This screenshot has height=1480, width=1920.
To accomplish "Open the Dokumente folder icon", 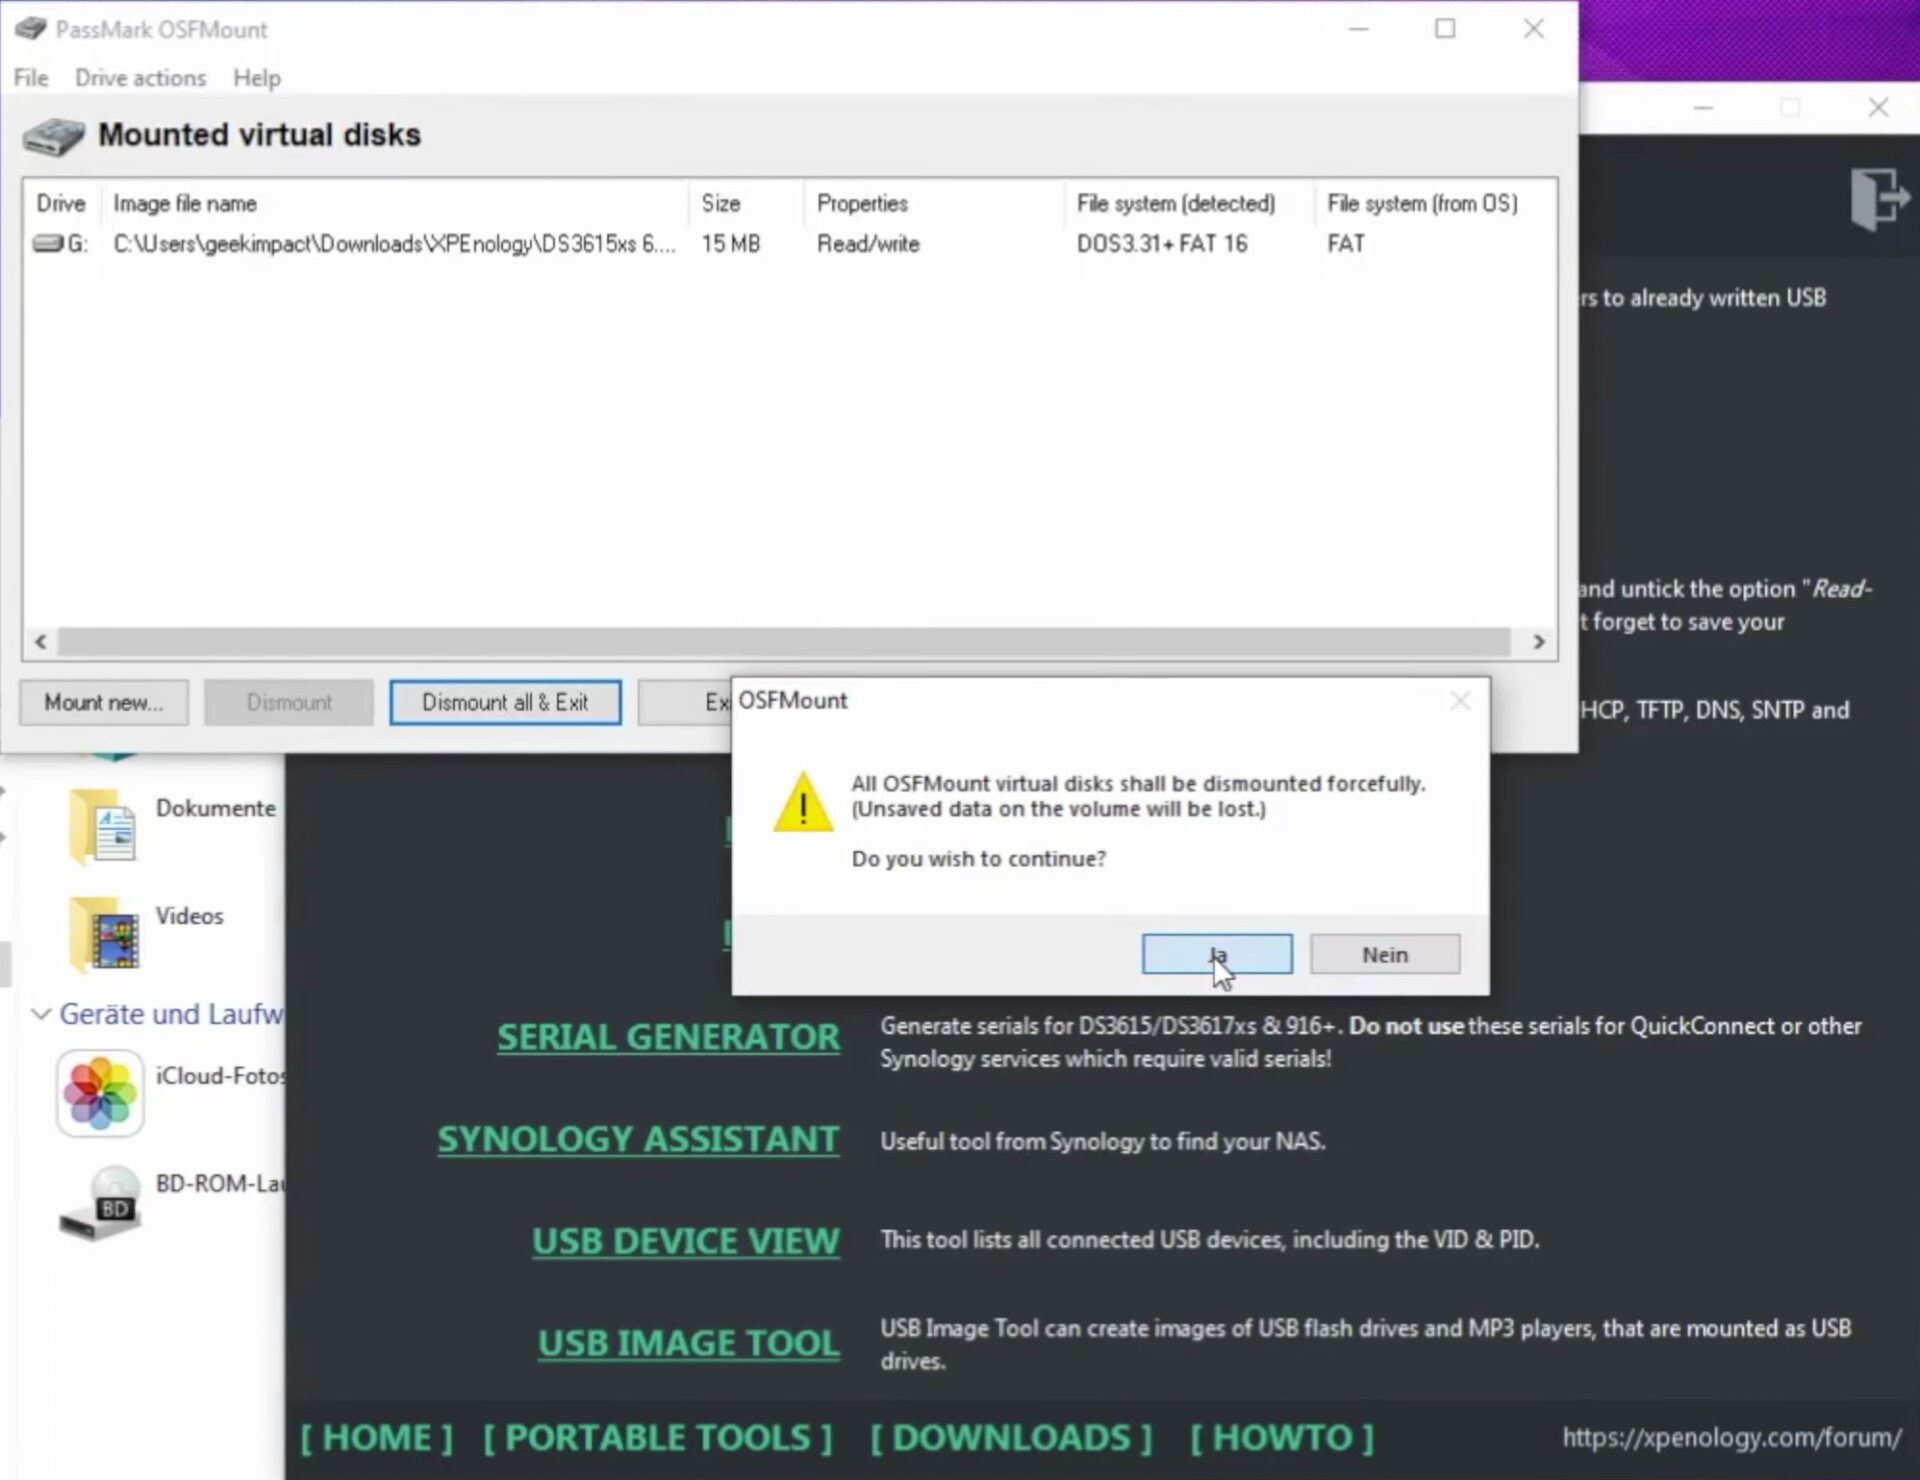I will click(x=104, y=826).
